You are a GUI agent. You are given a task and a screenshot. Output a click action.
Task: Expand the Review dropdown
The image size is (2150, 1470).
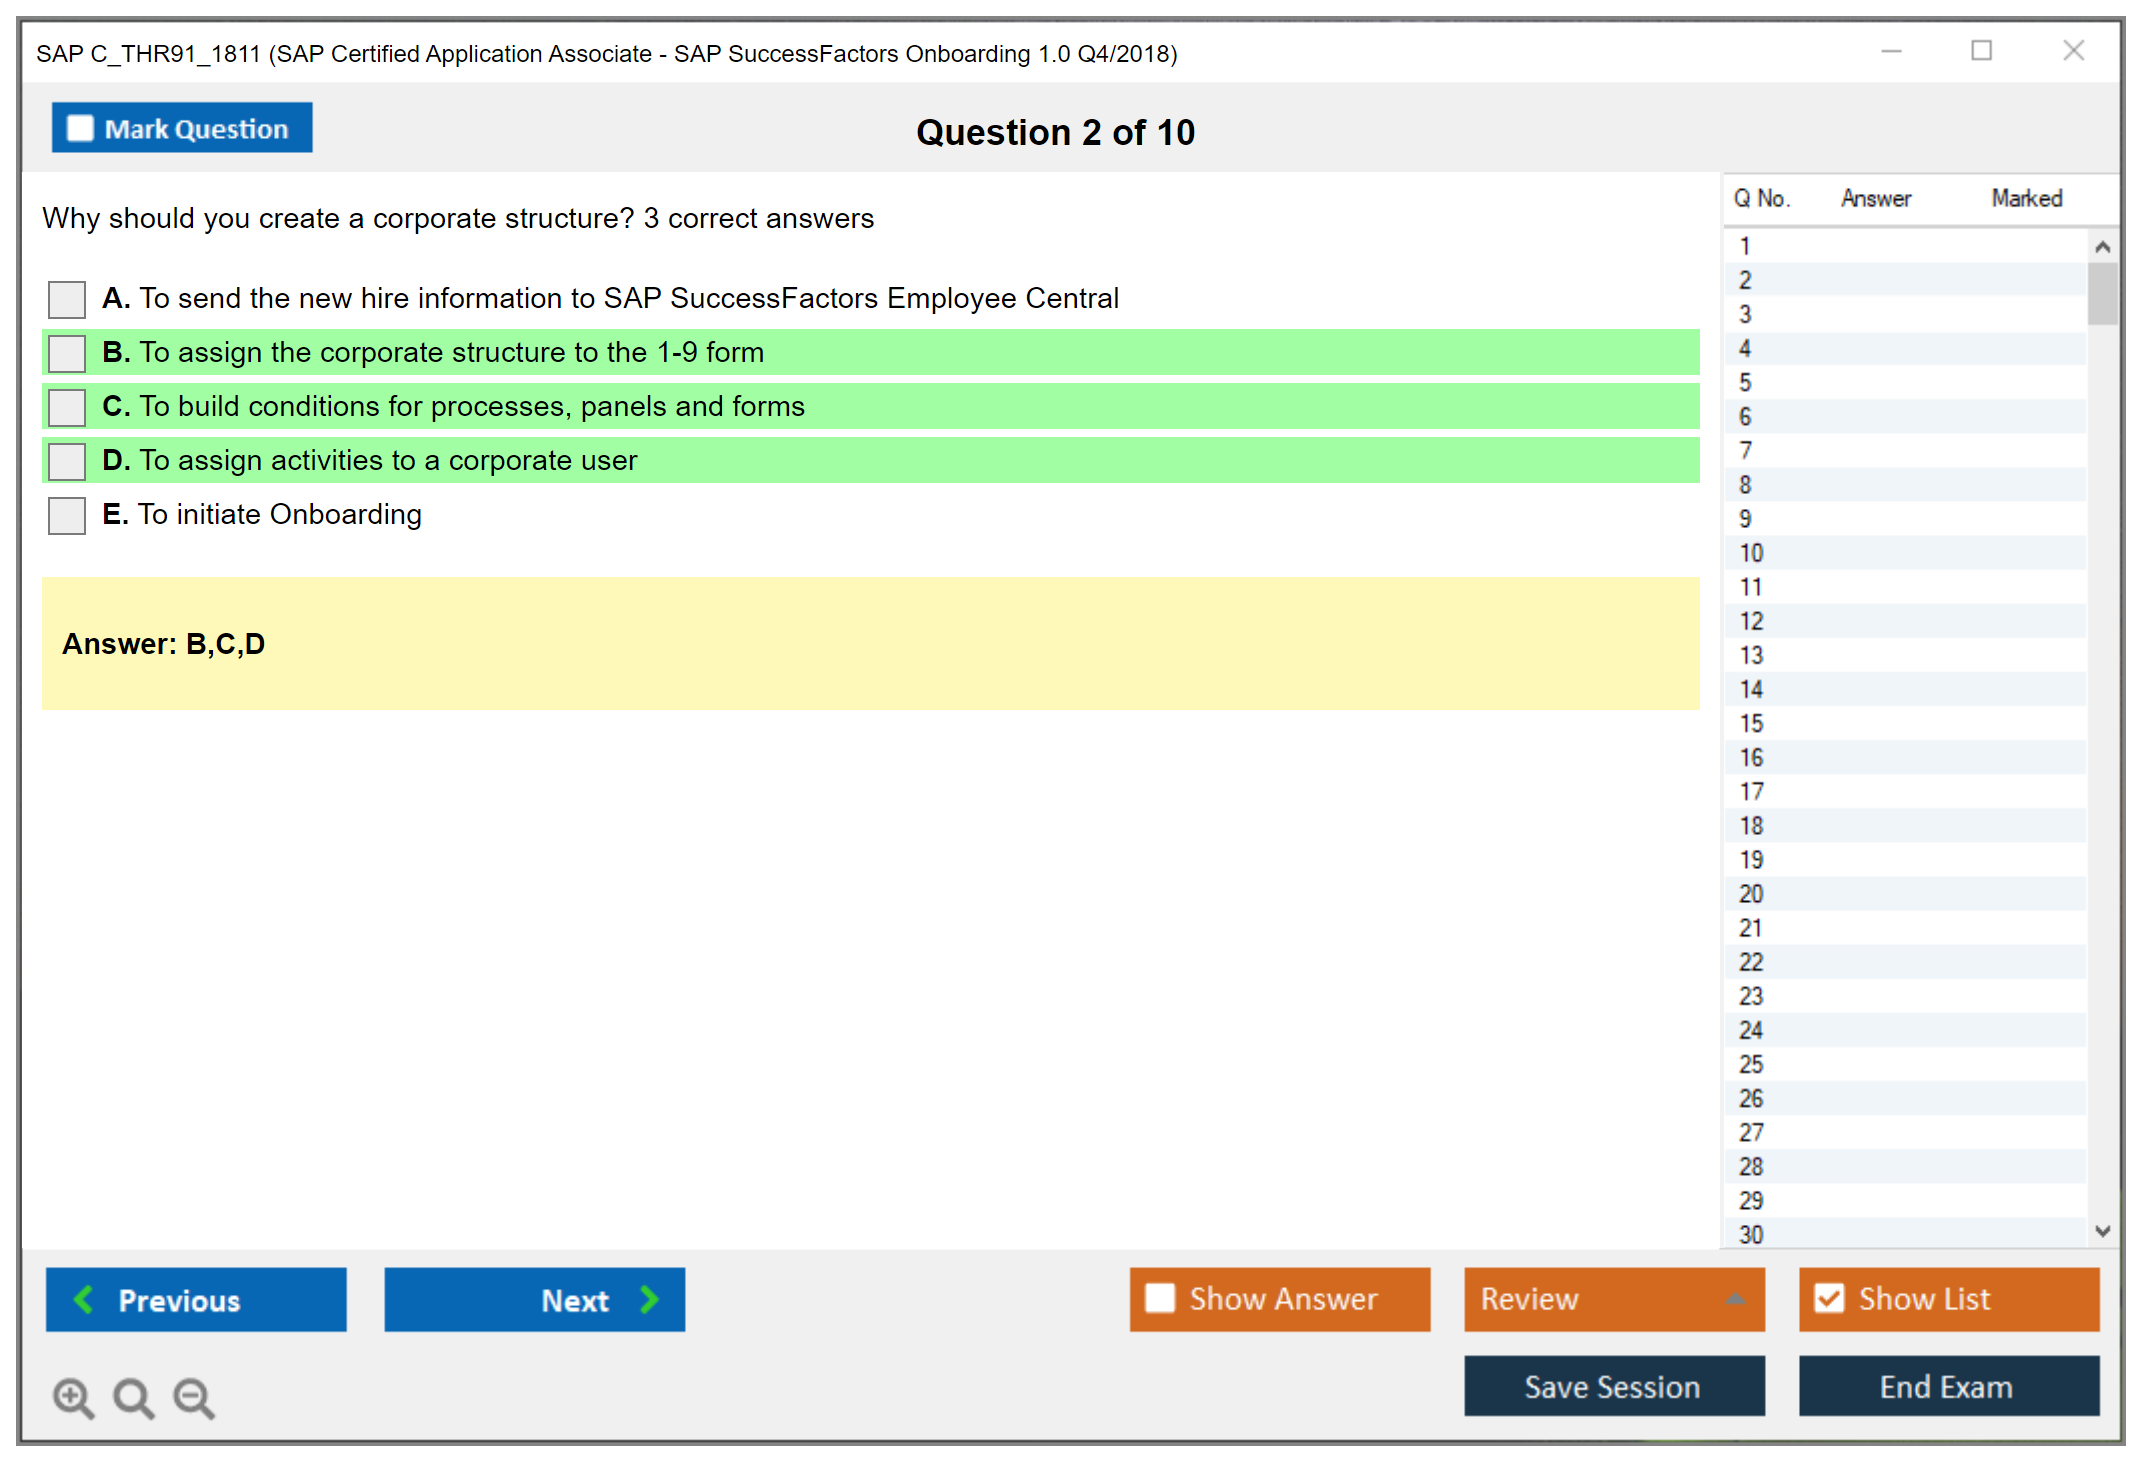(1735, 1299)
